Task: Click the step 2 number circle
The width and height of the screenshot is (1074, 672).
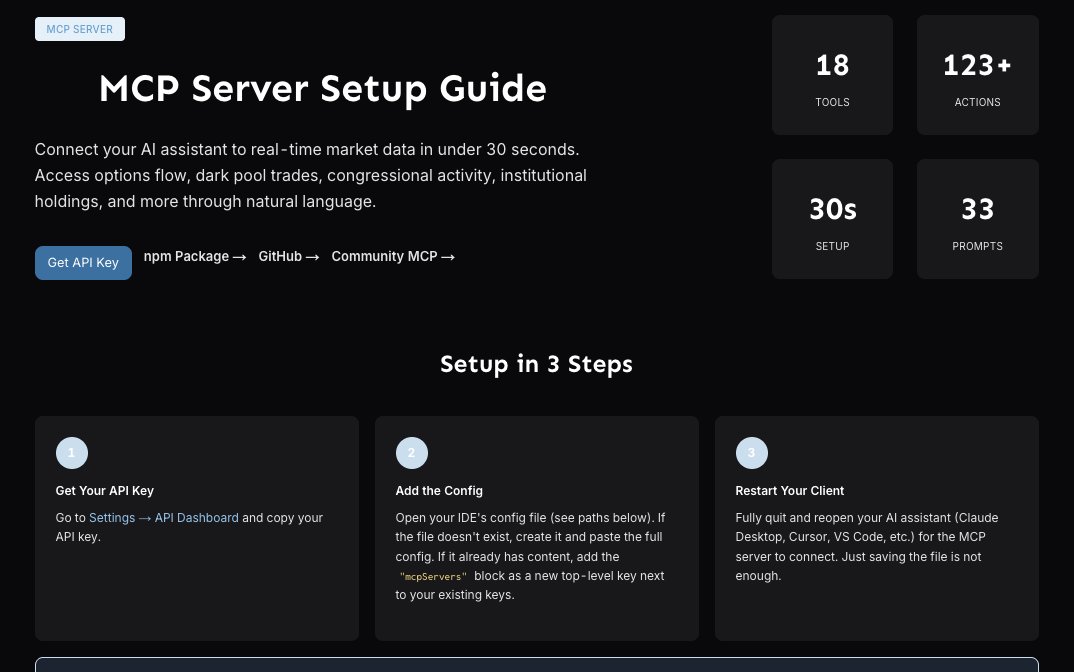Action: tap(412, 453)
